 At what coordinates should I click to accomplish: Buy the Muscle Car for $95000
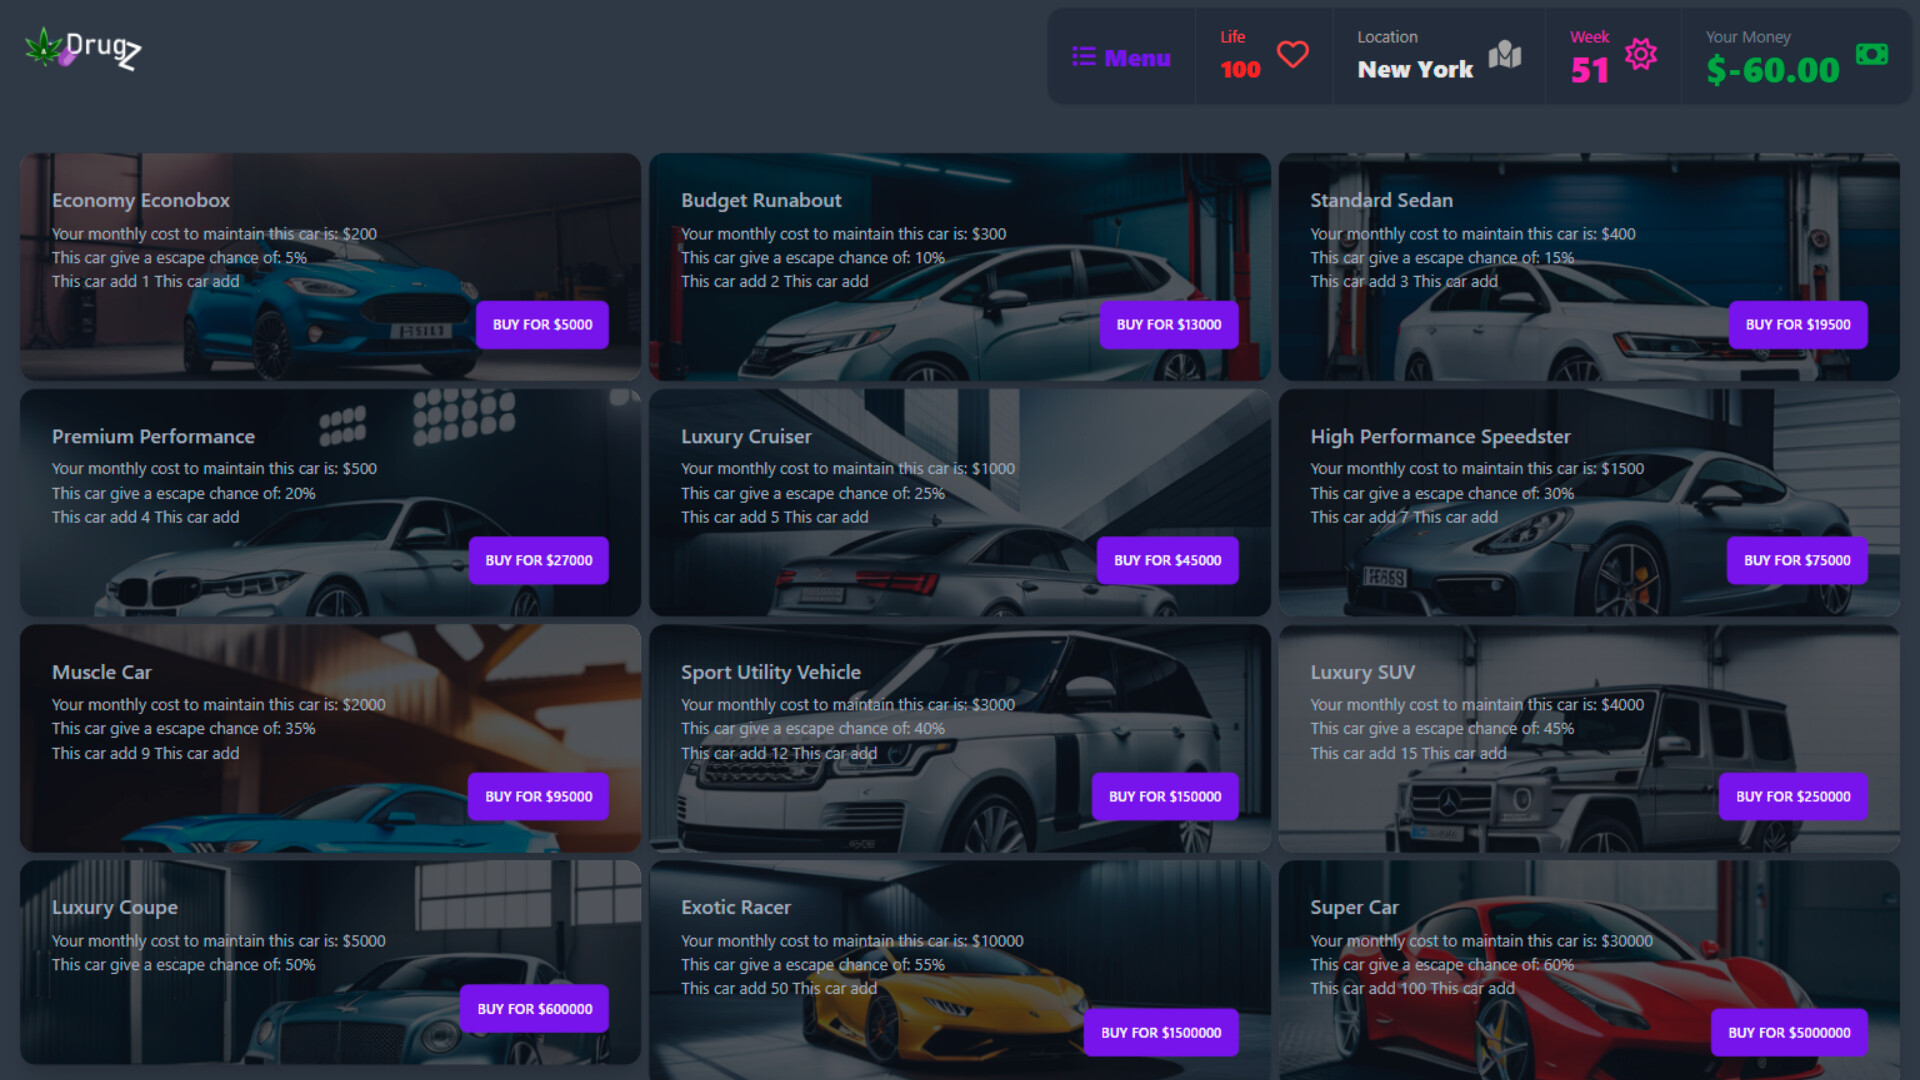pos(538,796)
